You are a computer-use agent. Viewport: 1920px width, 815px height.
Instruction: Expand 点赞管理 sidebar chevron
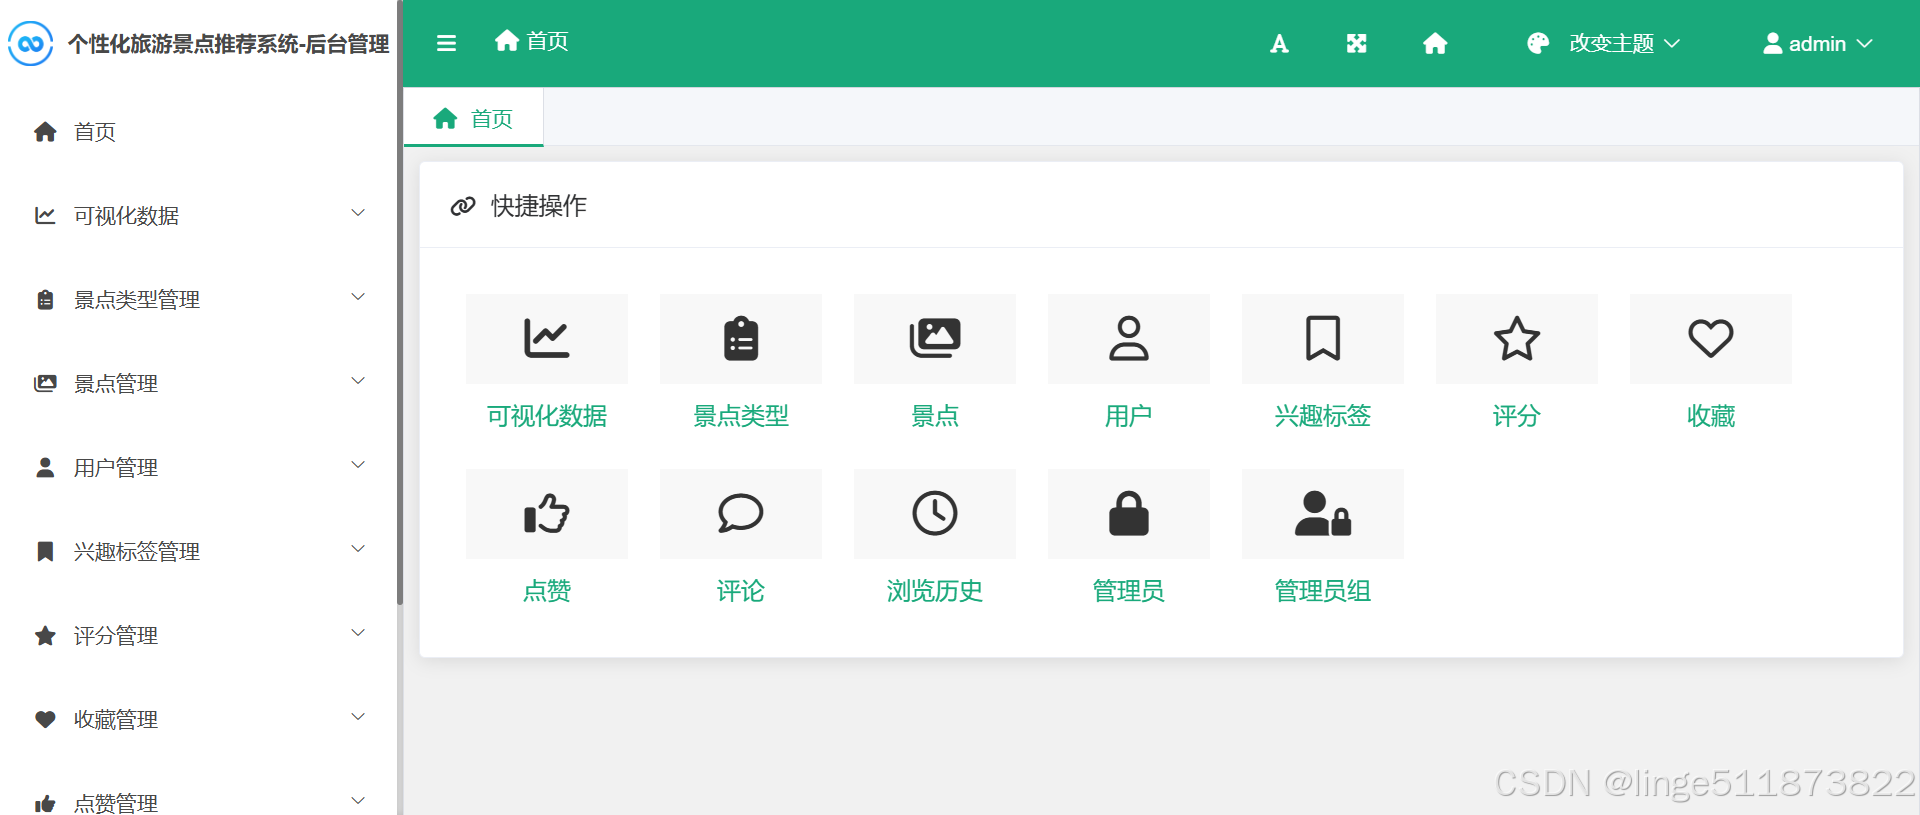(358, 801)
